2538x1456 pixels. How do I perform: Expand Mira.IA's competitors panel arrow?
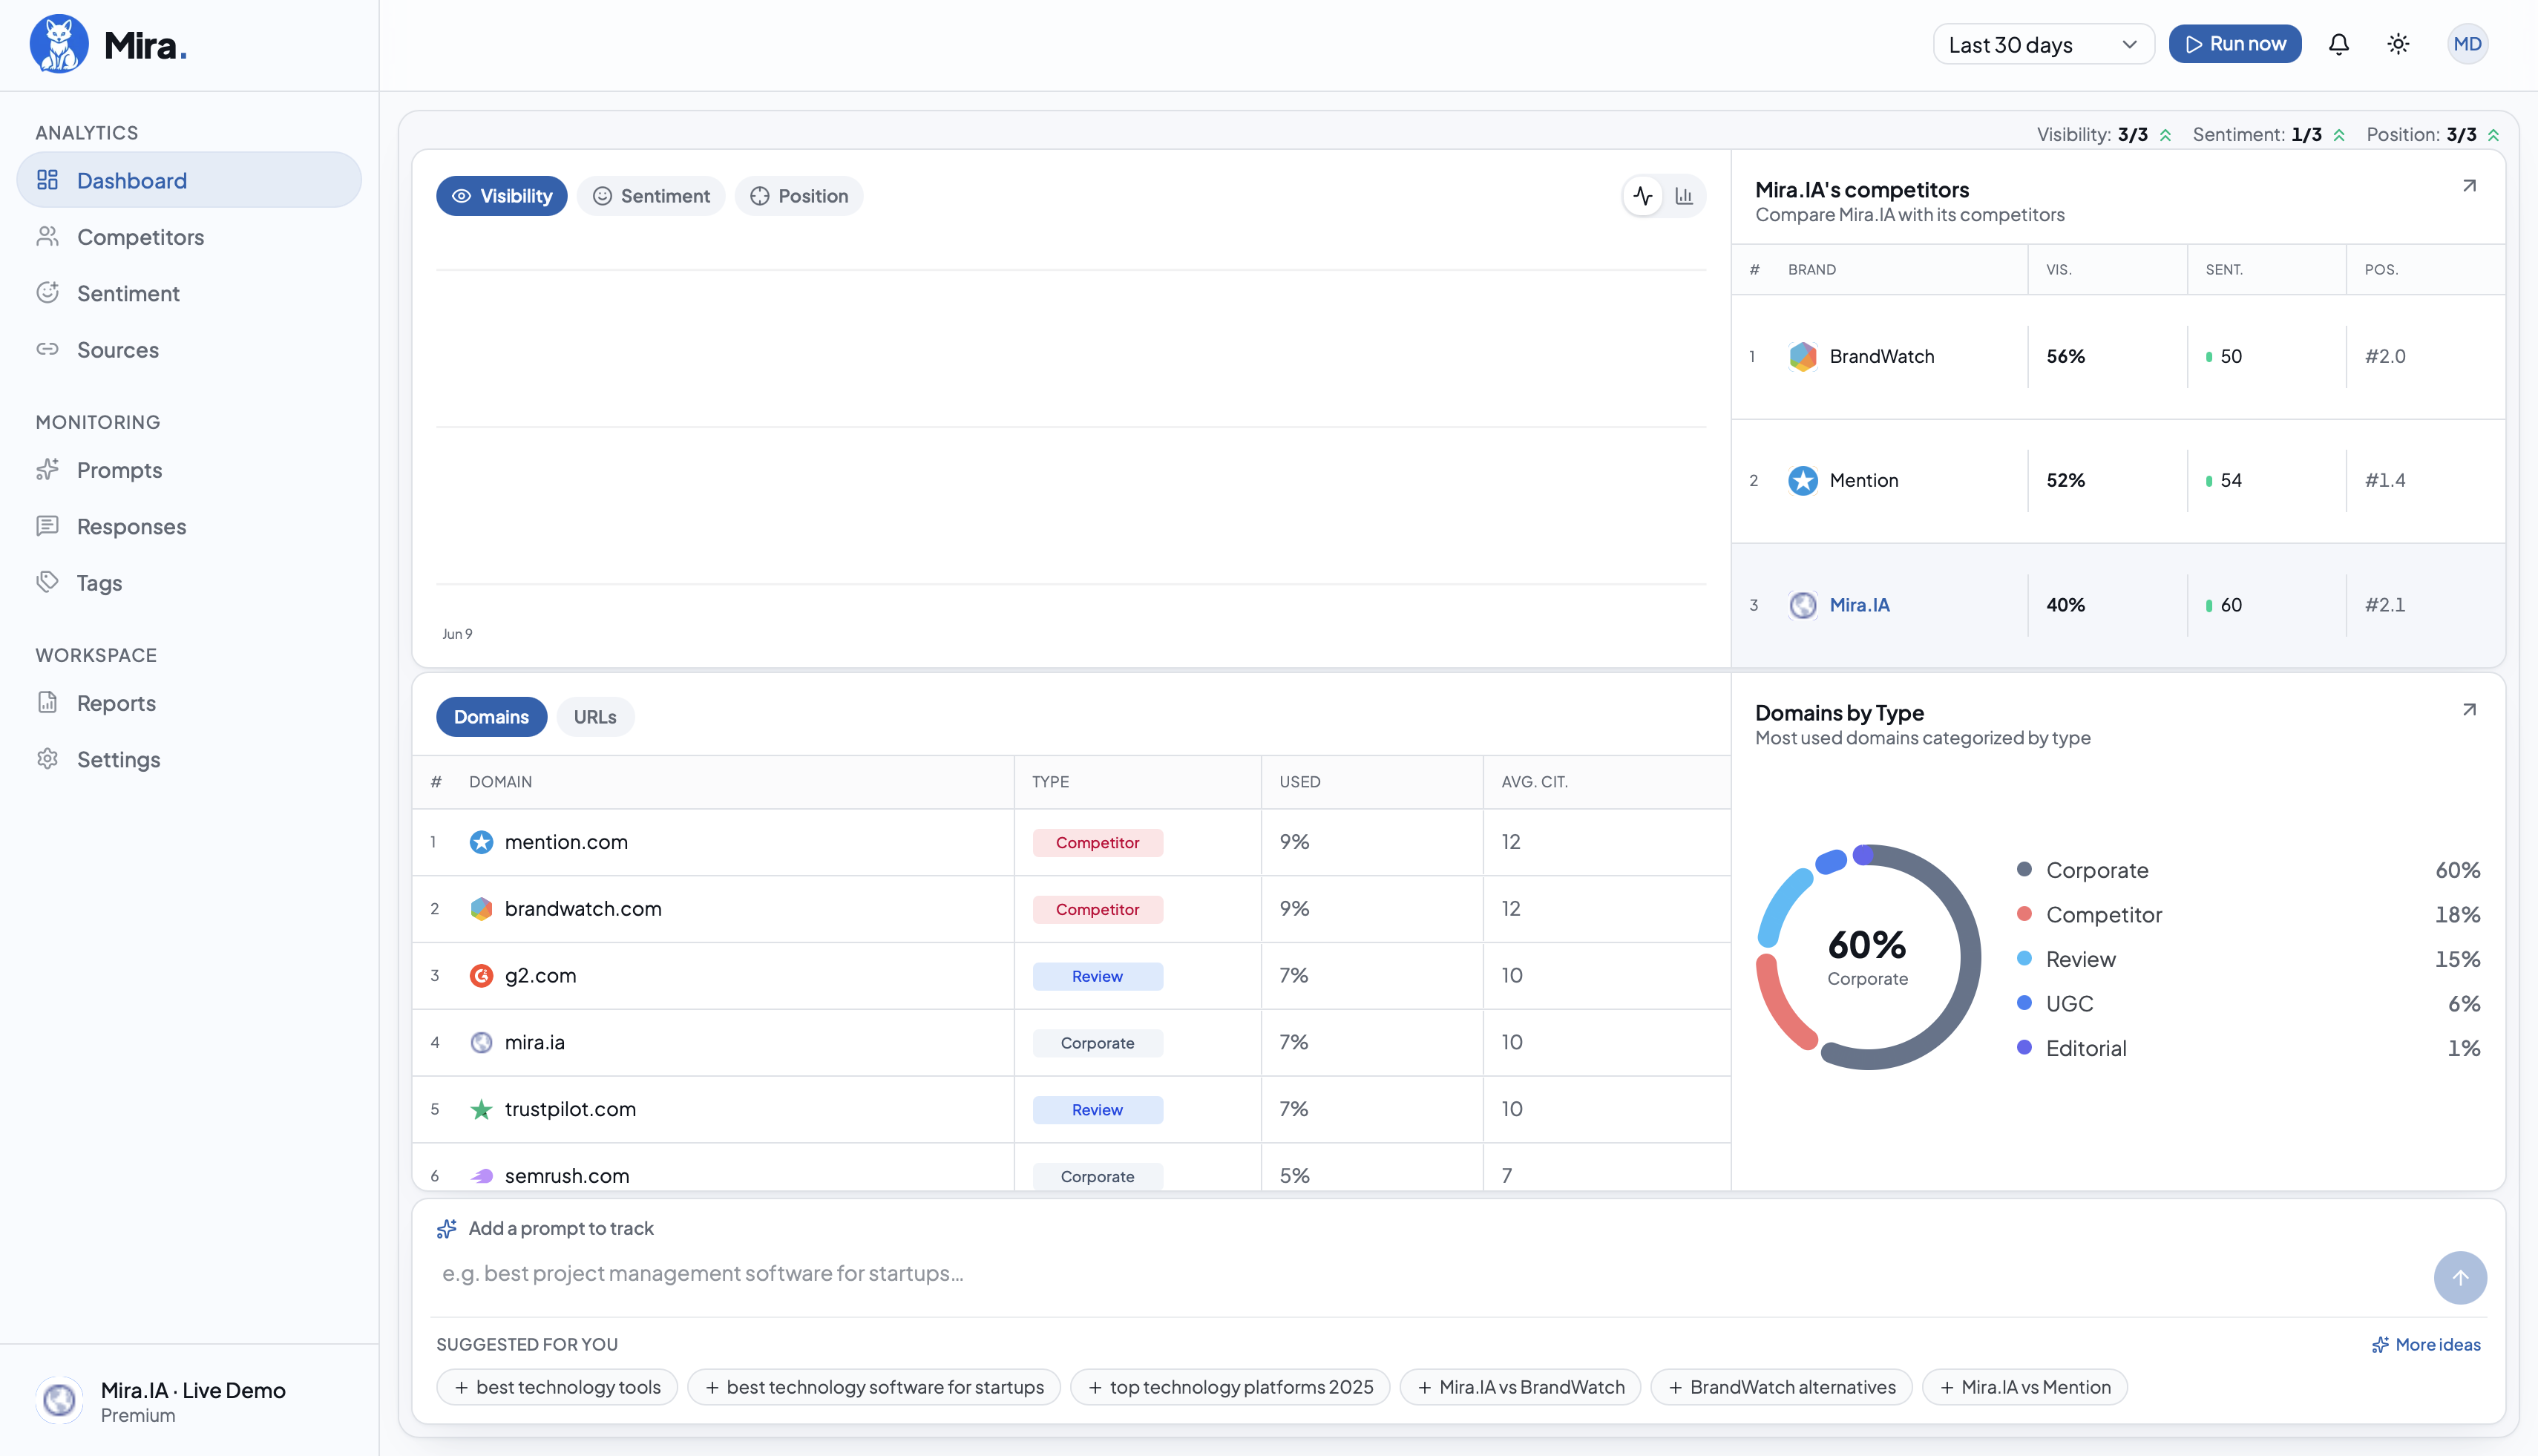(2469, 186)
